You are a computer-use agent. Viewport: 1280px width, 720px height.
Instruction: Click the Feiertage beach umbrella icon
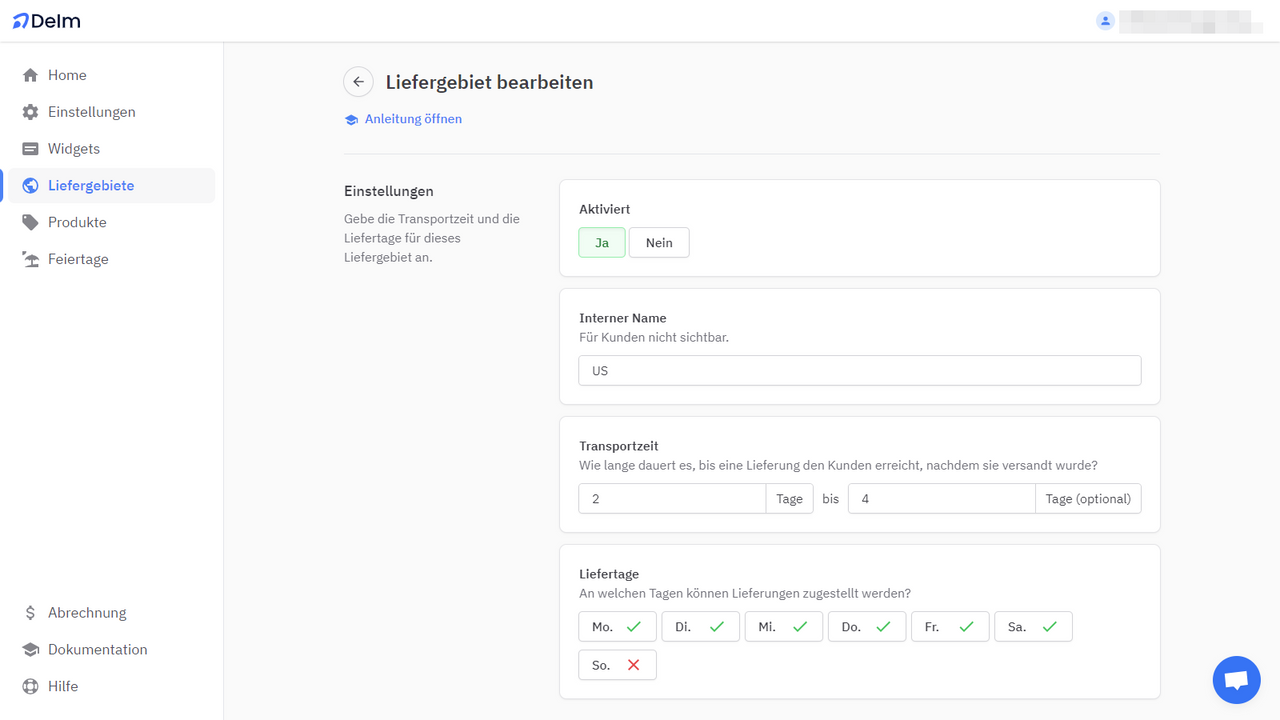[x=30, y=259]
